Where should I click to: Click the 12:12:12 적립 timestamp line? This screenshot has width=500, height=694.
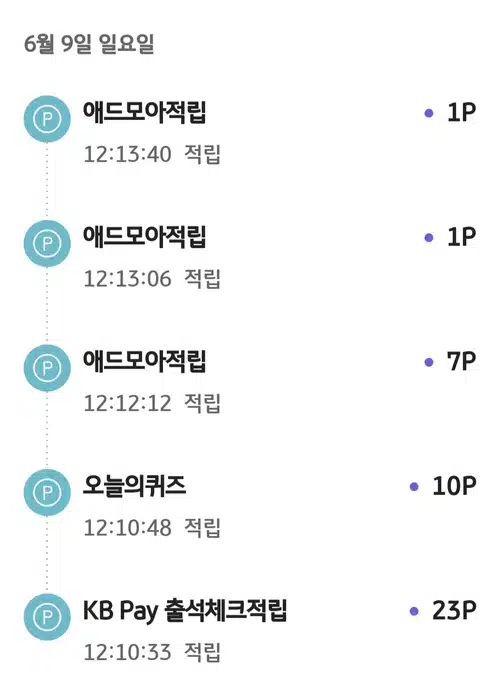[152, 403]
